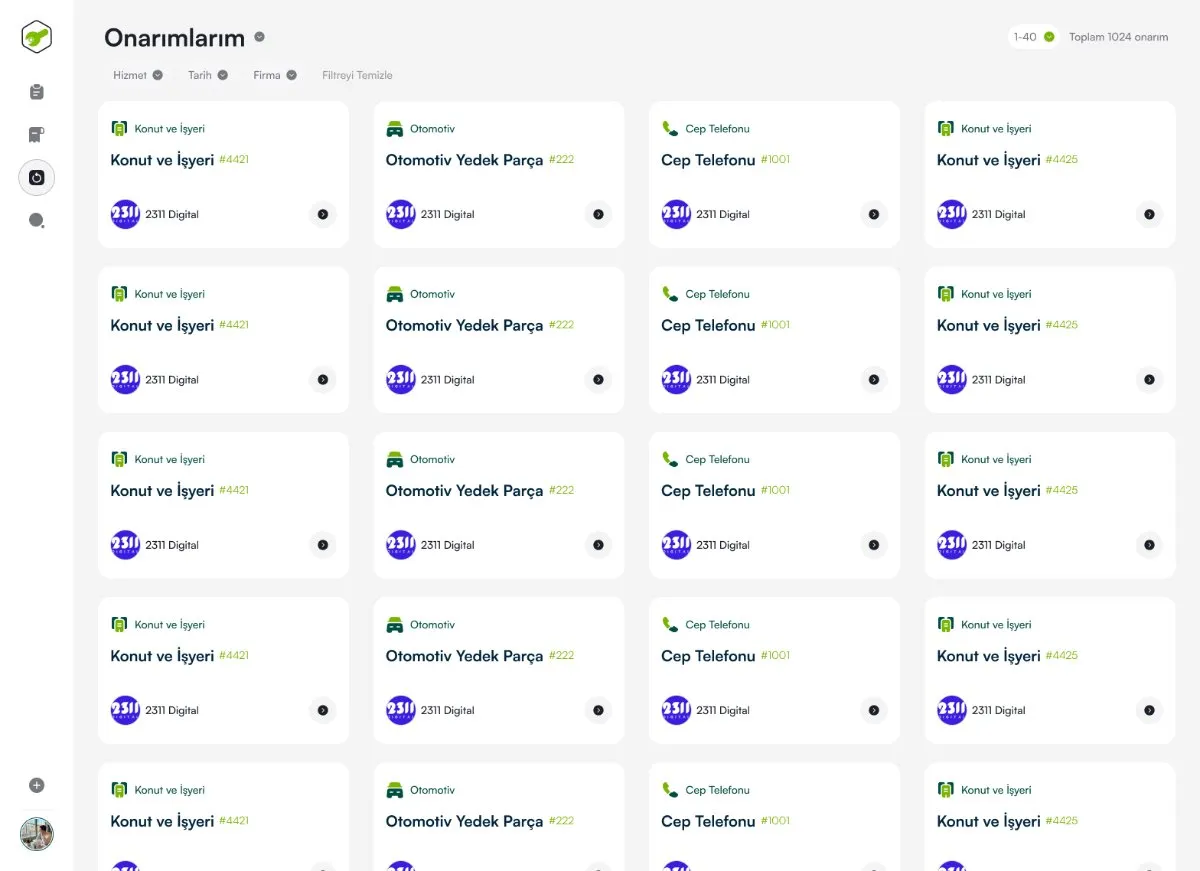Click 2311 Digital name on first-row #4425 card
Viewport: 1200px width, 871px height.
click(999, 214)
